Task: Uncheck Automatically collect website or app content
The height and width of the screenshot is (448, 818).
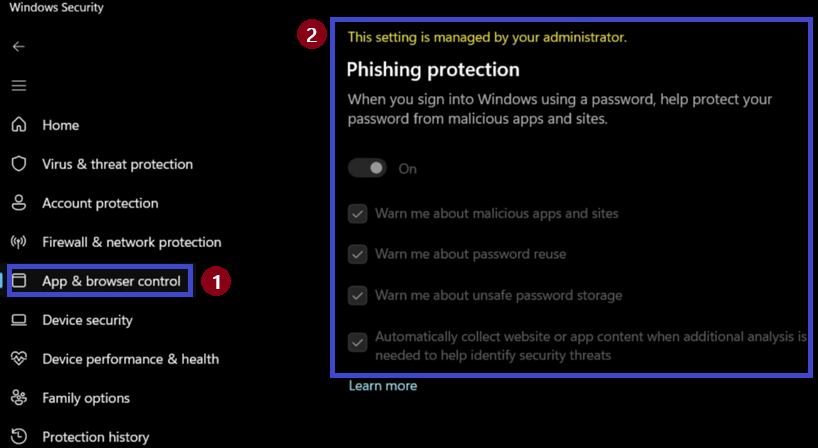Action: pyautogui.click(x=357, y=343)
